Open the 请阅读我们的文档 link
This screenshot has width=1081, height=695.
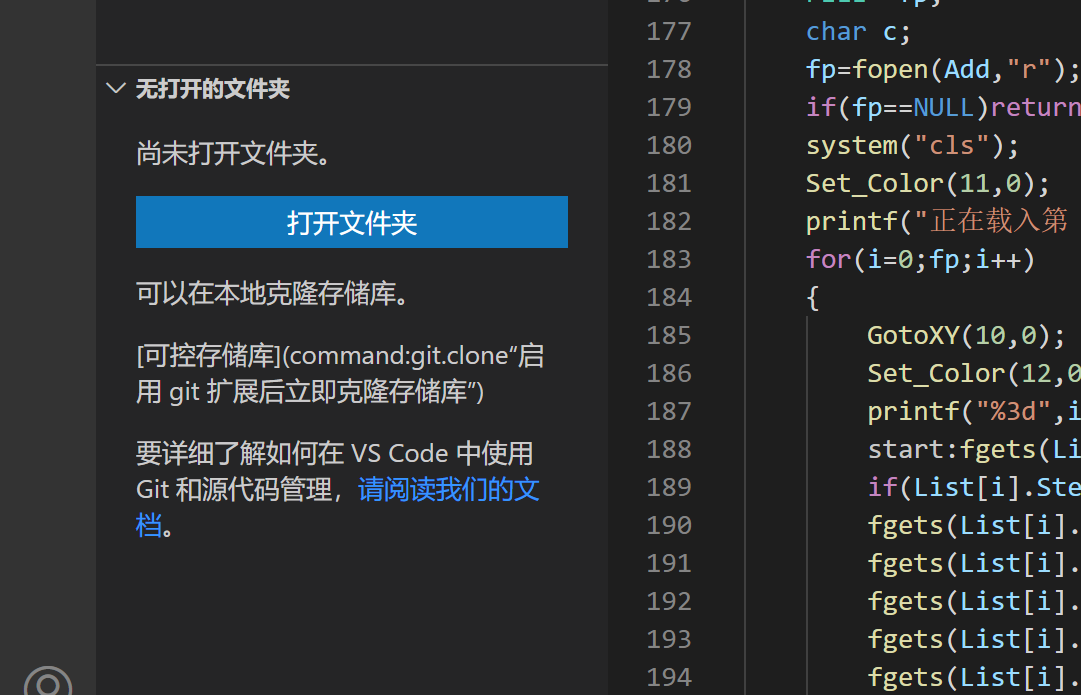(448, 490)
